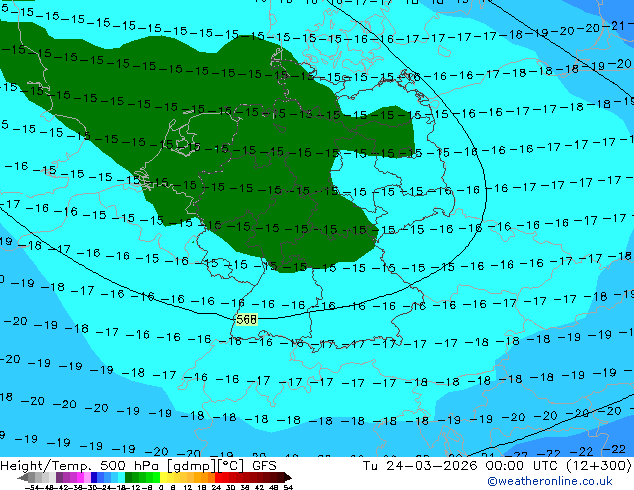Click the GFS model name in the title
The image size is (634, 490).
click(x=264, y=466)
